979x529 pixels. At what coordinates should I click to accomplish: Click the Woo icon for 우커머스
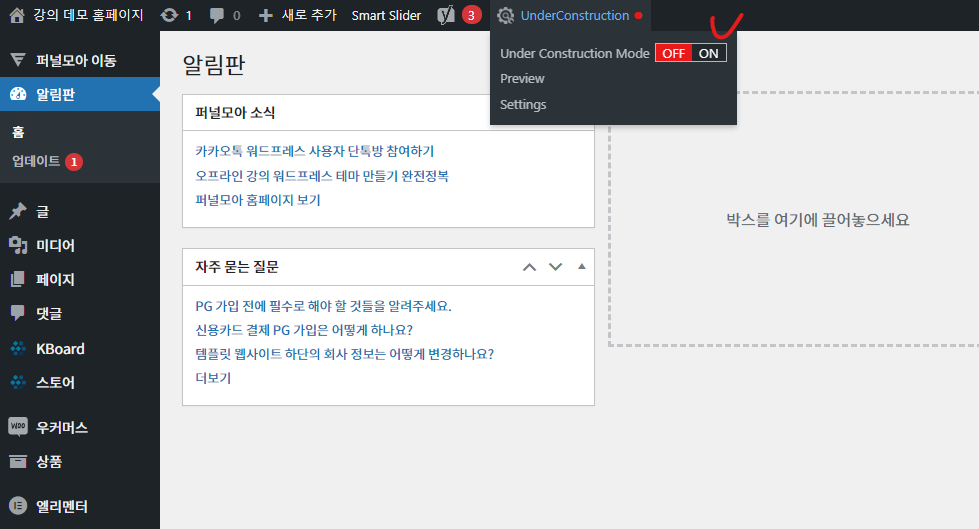[18, 427]
